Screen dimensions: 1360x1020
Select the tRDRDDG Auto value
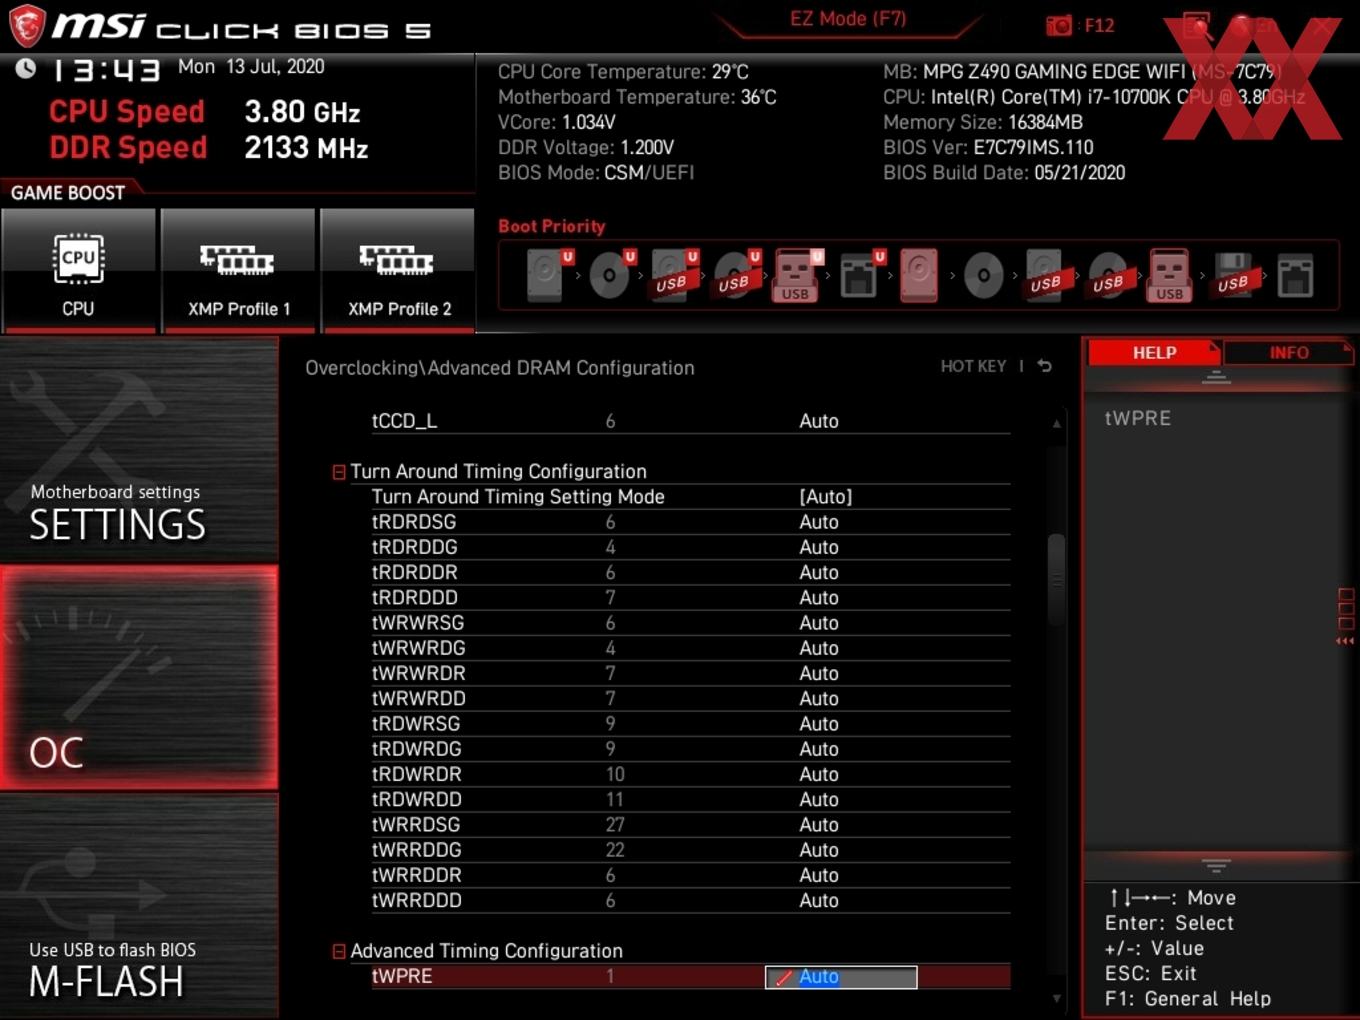(x=818, y=547)
